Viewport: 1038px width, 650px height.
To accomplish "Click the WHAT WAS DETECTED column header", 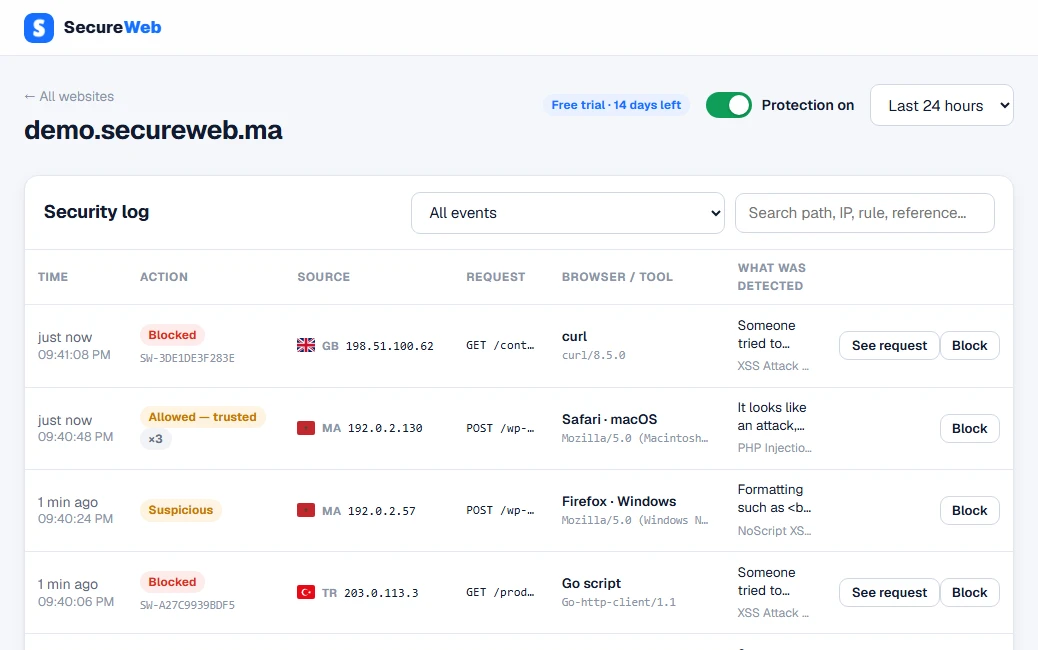I will [x=772, y=277].
